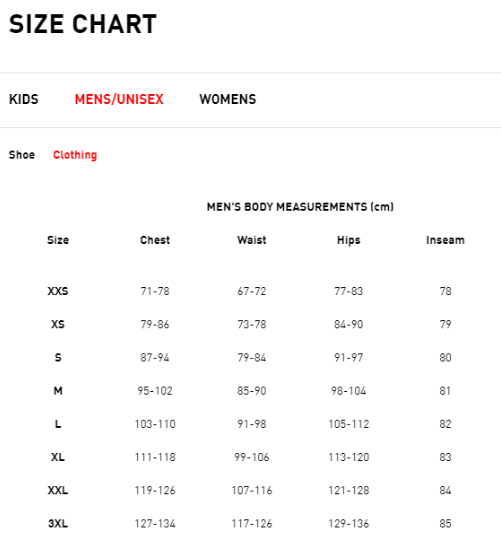The image size is (501, 546).
Task: Click the Hips column header
Action: (349, 240)
